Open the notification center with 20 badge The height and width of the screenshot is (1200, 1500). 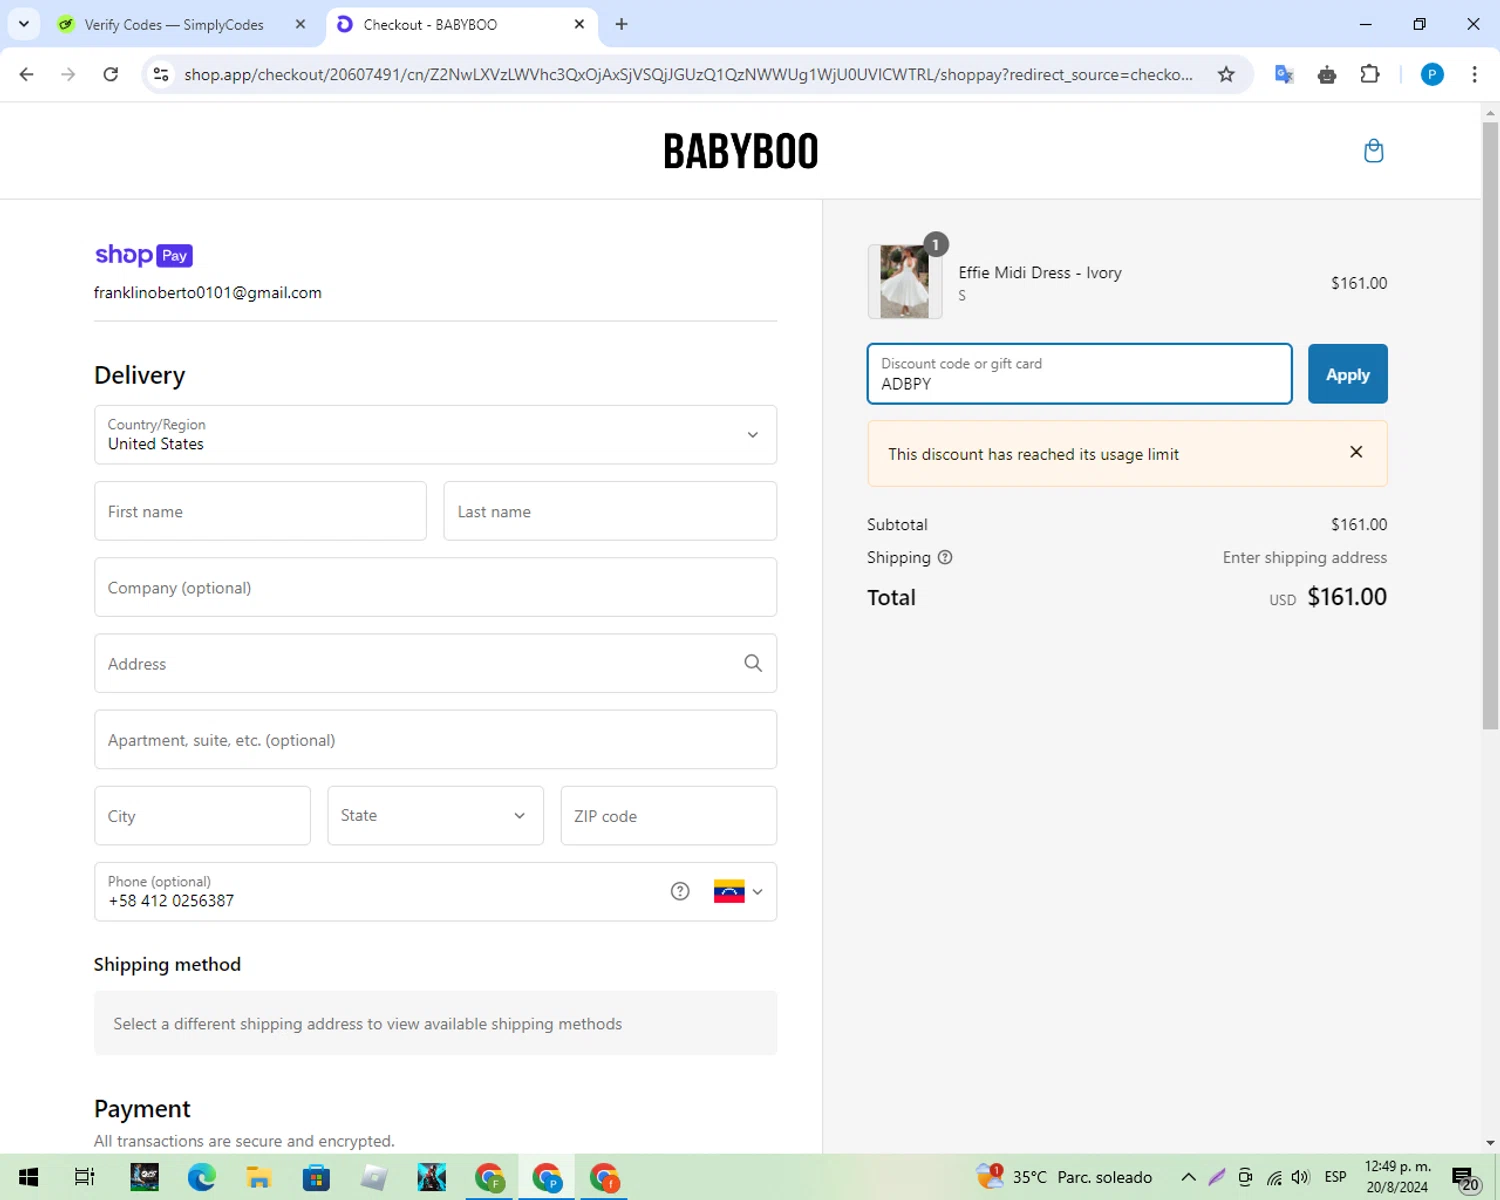pyautogui.click(x=1465, y=1178)
